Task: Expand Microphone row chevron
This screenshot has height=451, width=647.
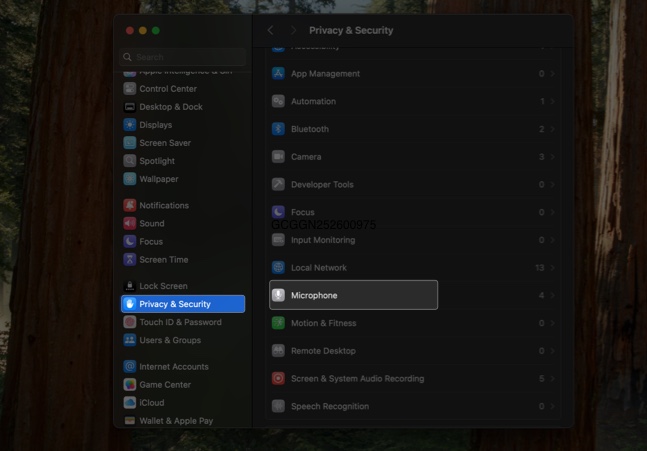Action: point(552,295)
